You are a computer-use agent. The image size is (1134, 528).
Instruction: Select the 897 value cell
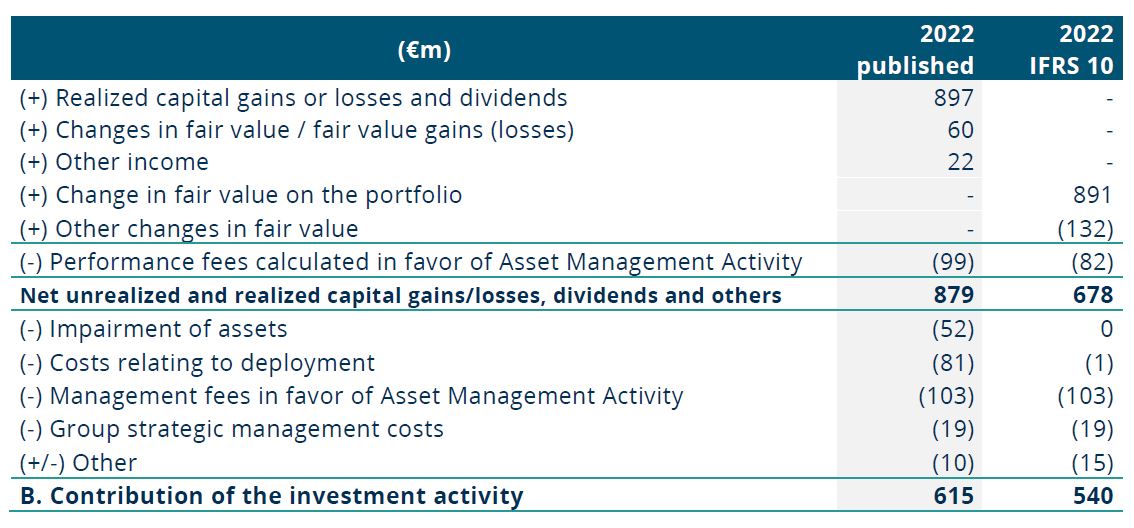click(x=955, y=97)
